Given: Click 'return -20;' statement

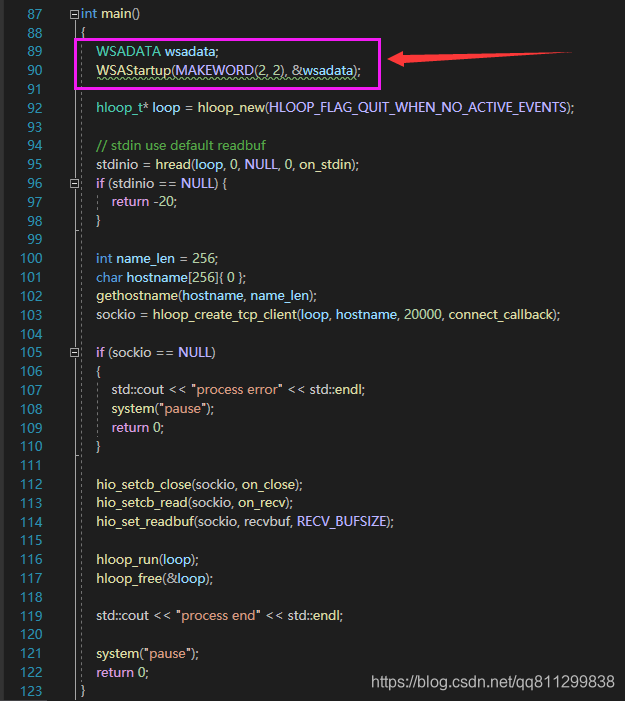Looking at the screenshot, I should click(x=144, y=202).
